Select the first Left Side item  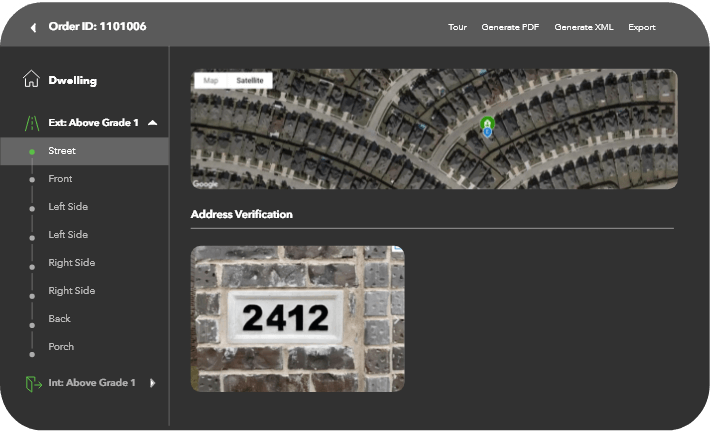[x=68, y=207]
